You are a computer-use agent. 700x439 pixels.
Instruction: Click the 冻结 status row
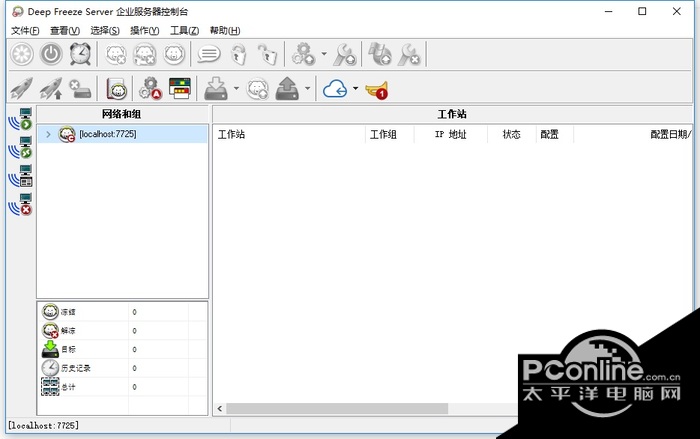pos(122,312)
